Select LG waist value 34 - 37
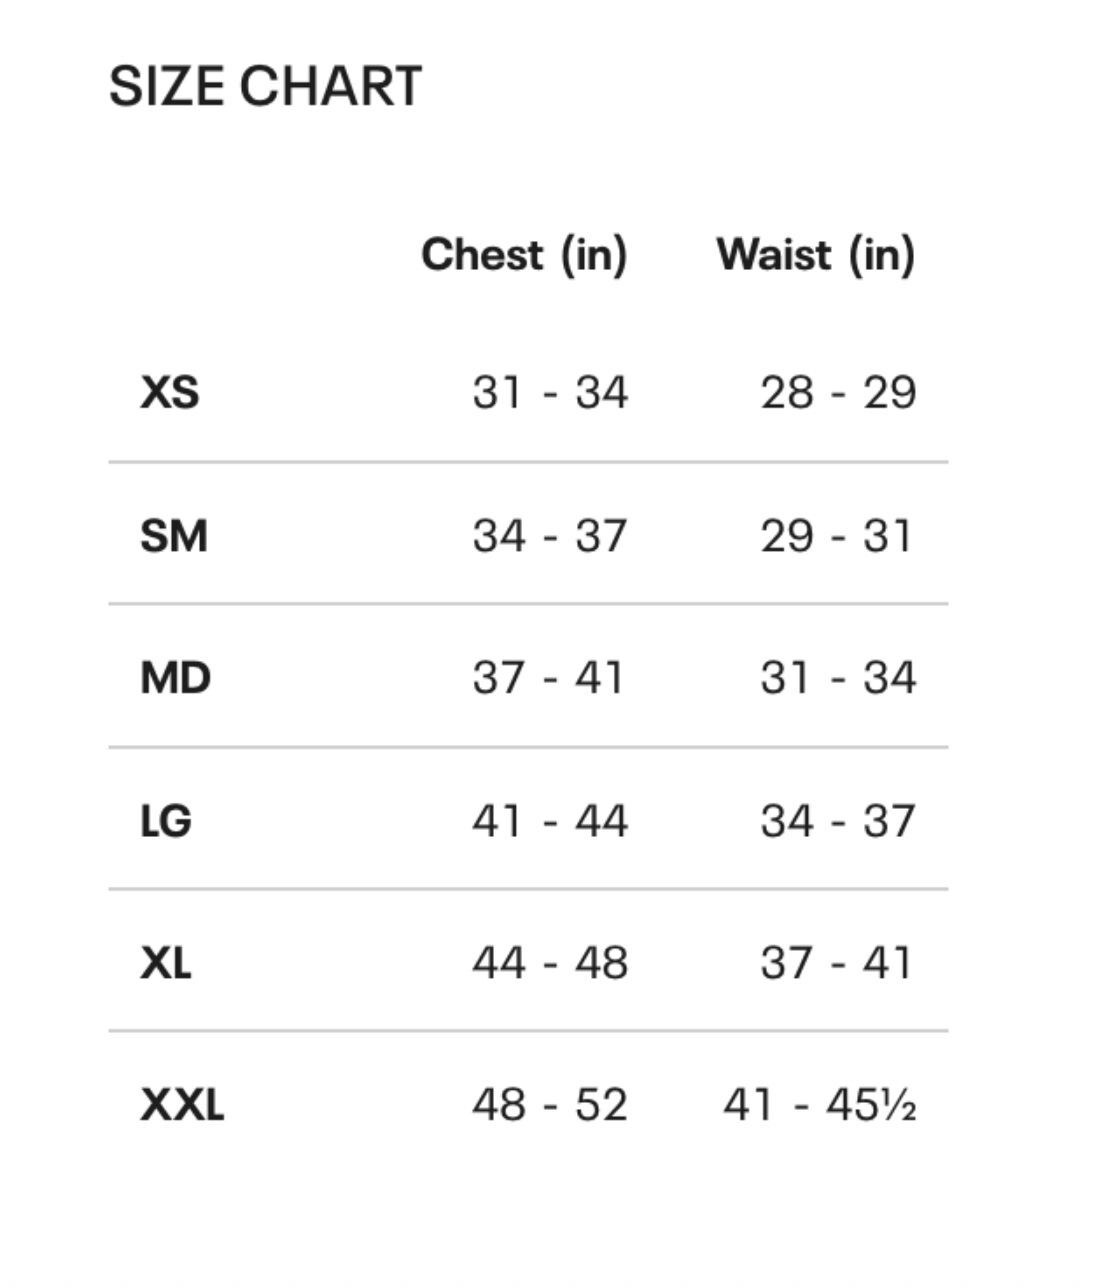Screen dimensions: 1120x1288 pyautogui.click(x=838, y=821)
